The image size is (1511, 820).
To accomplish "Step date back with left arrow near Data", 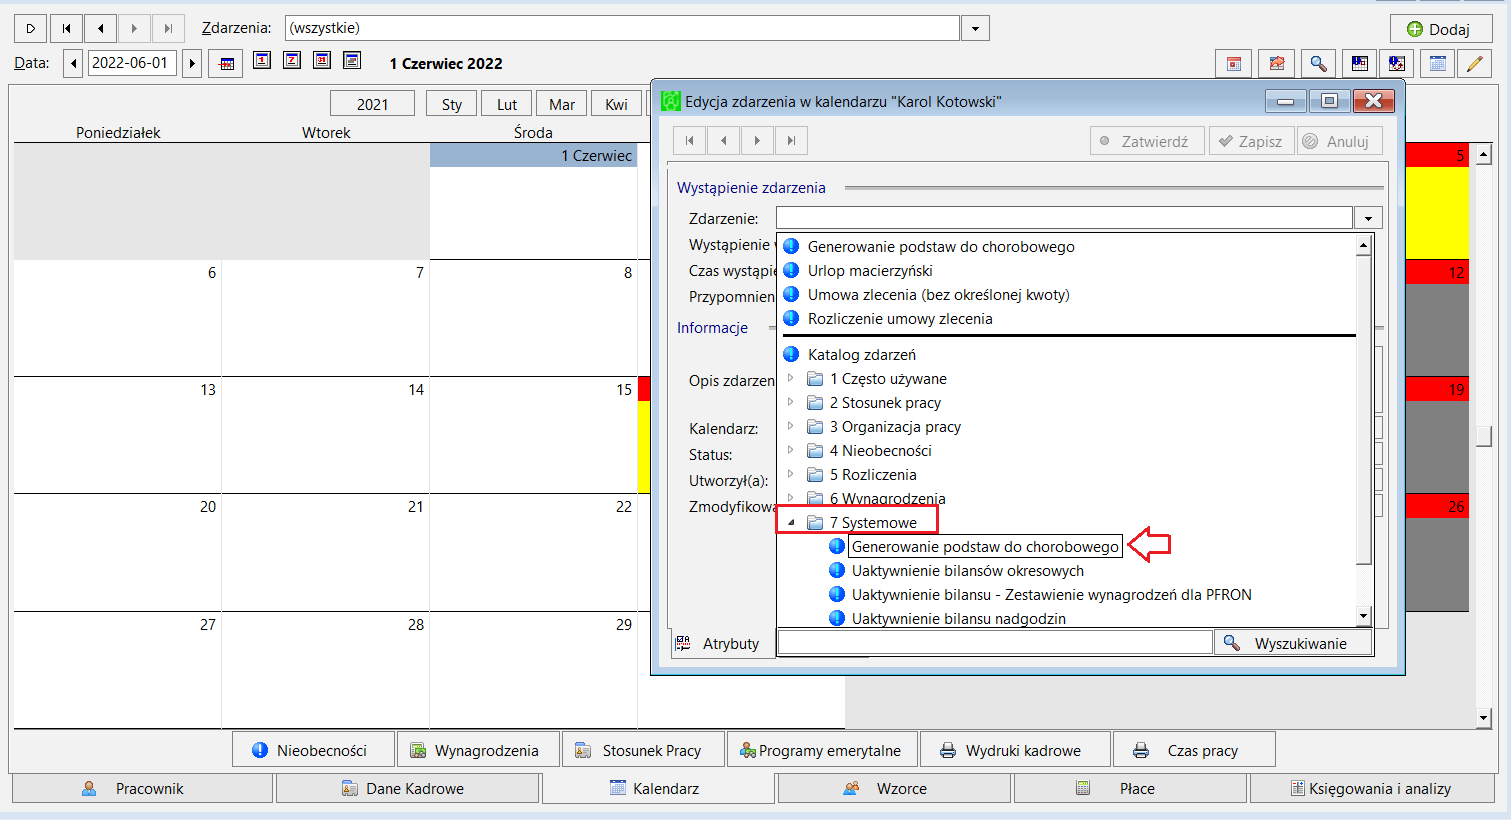I will click(73, 63).
